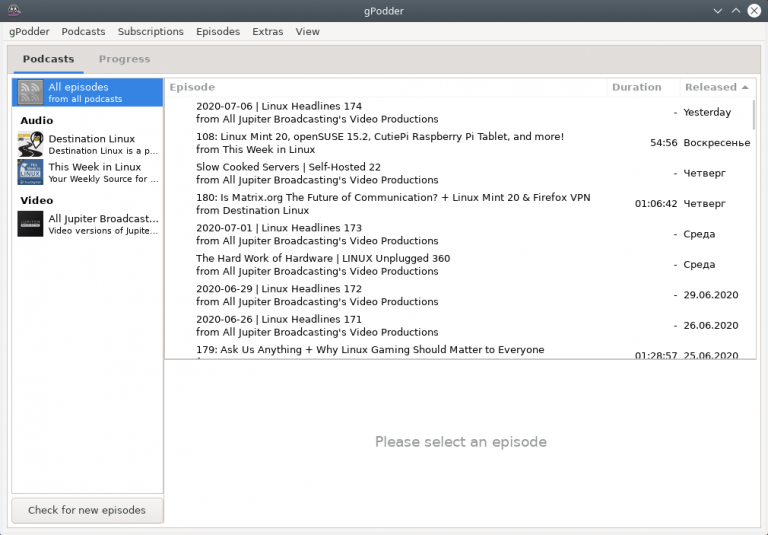
Task: Select episode 180: Is Matrix.org The Future
Action: point(460,203)
